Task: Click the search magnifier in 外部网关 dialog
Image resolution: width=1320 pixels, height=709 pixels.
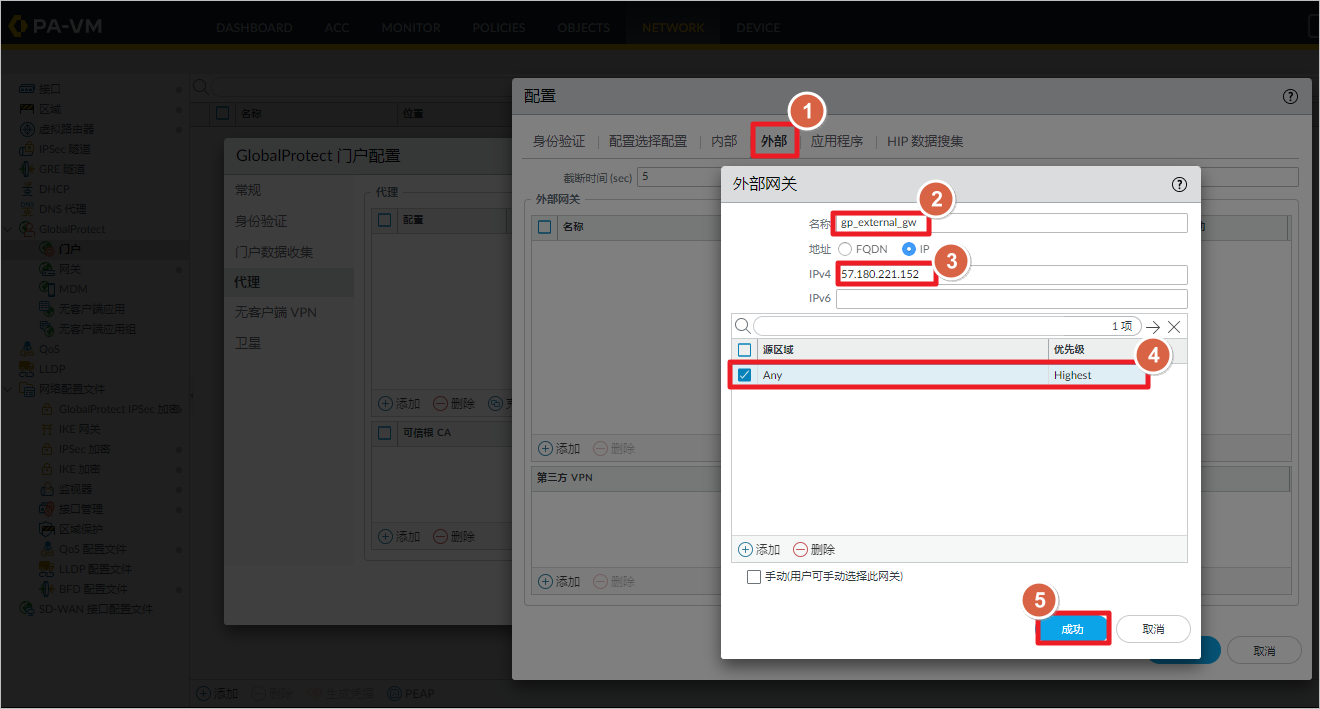Action: [742, 326]
